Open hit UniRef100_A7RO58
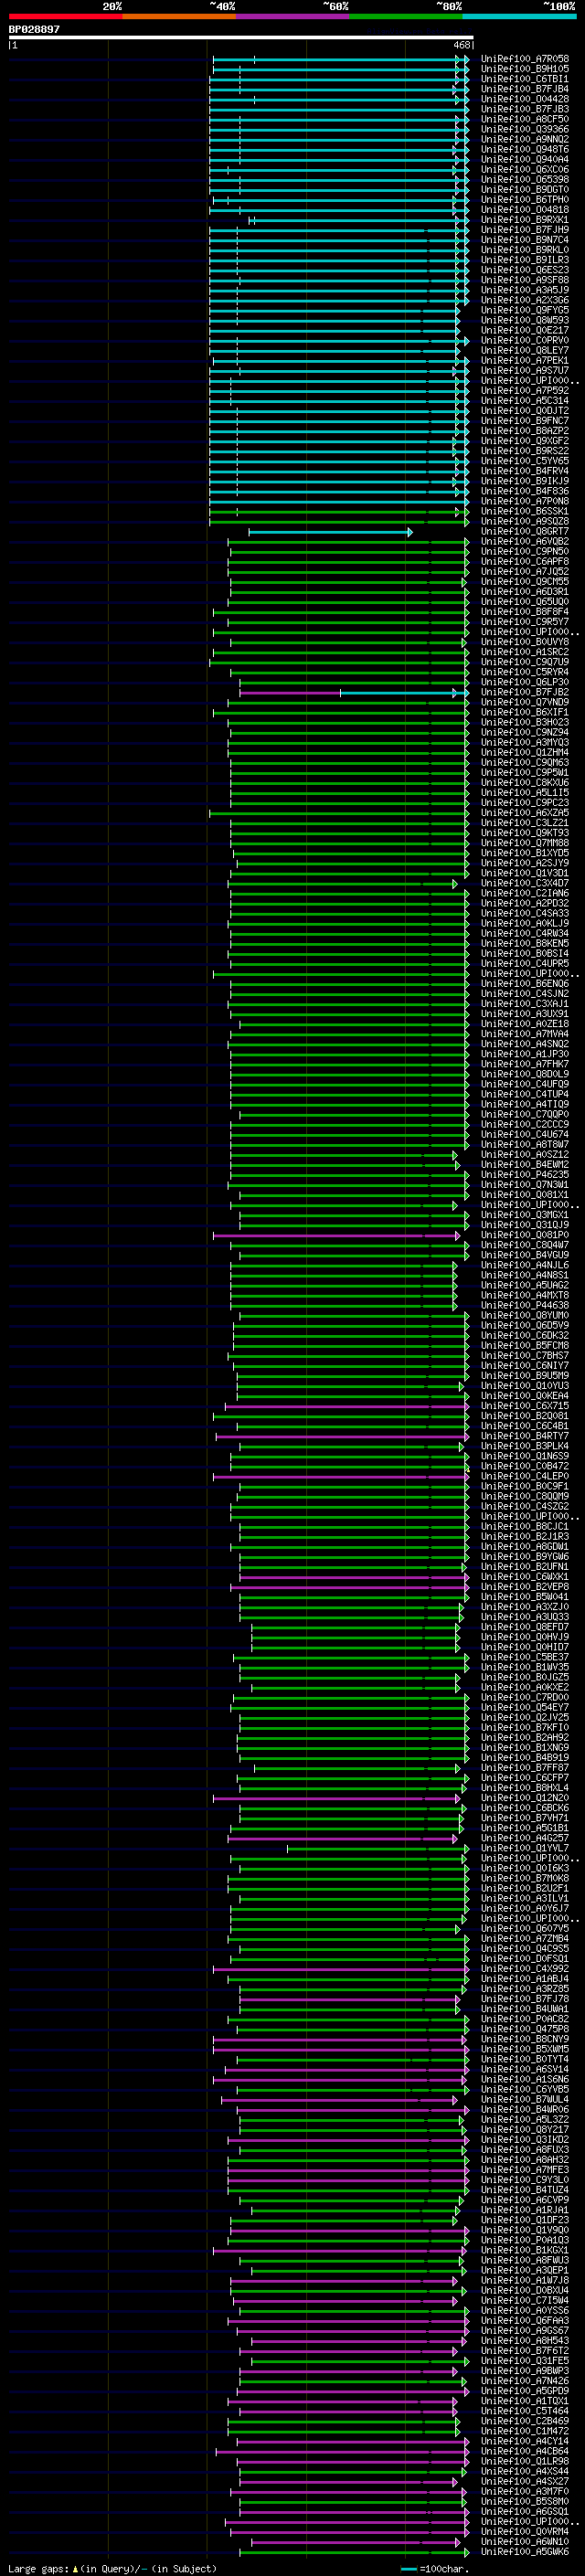The width and height of the screenshot is (585, 2576). pos(524,59)
